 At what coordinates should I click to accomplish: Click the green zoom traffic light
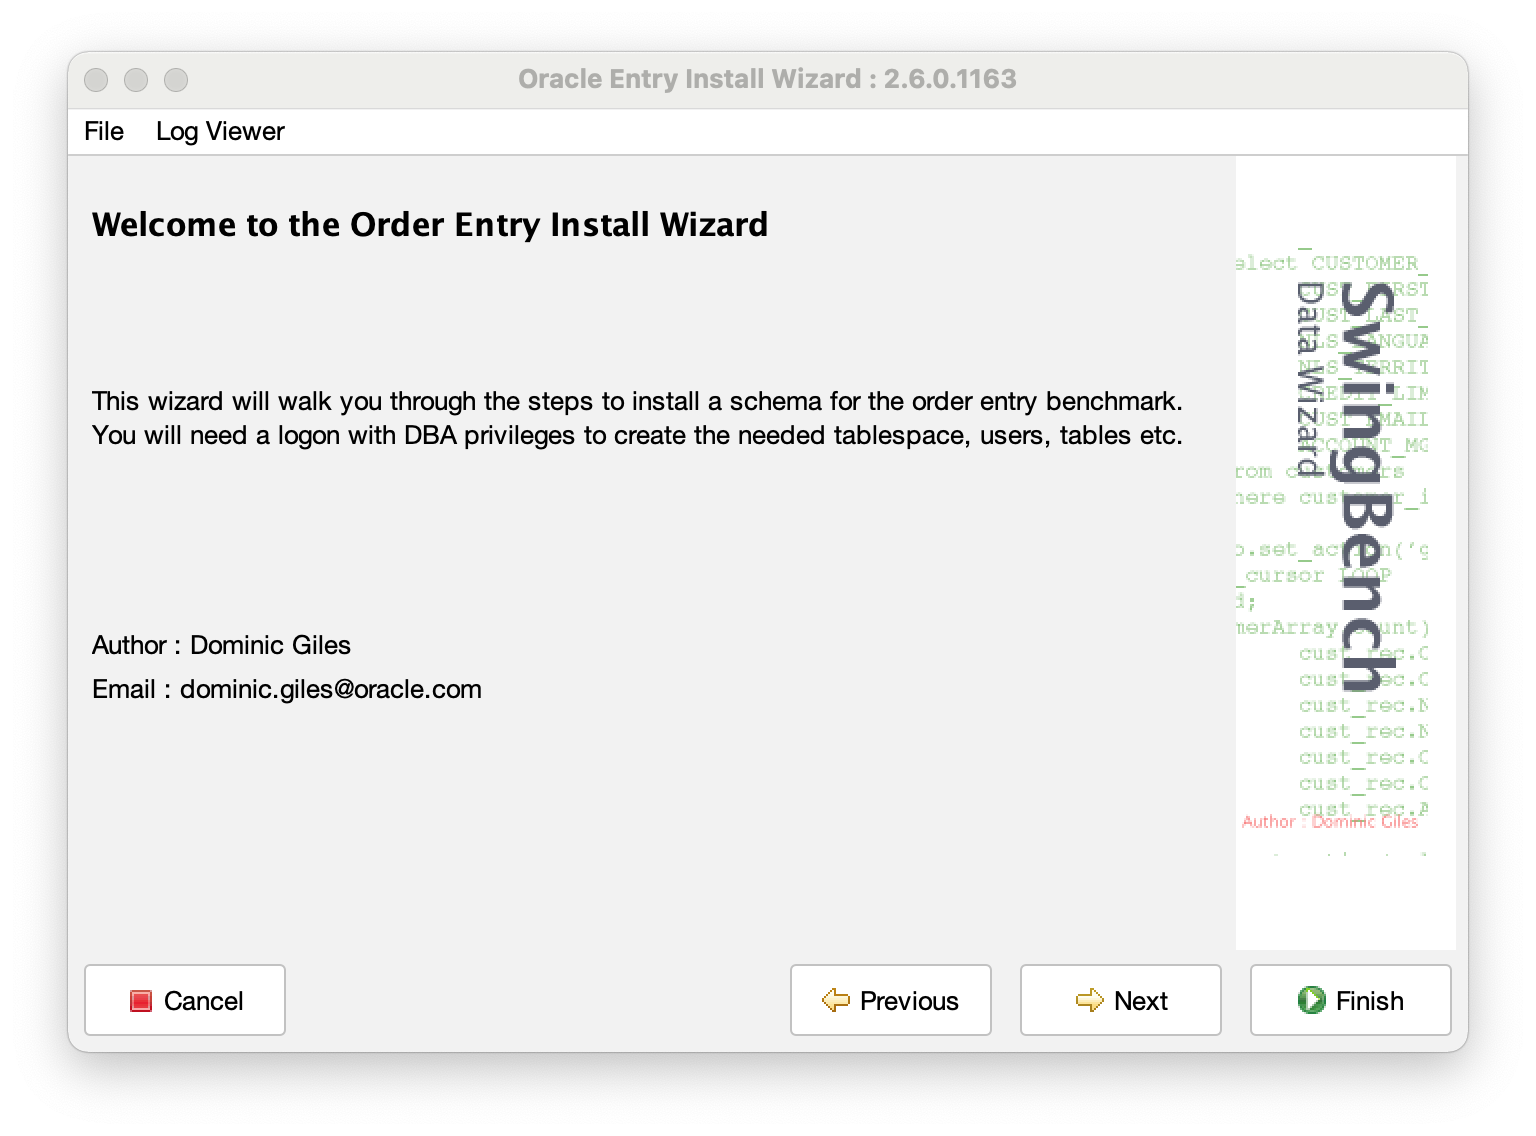[177, 80]
